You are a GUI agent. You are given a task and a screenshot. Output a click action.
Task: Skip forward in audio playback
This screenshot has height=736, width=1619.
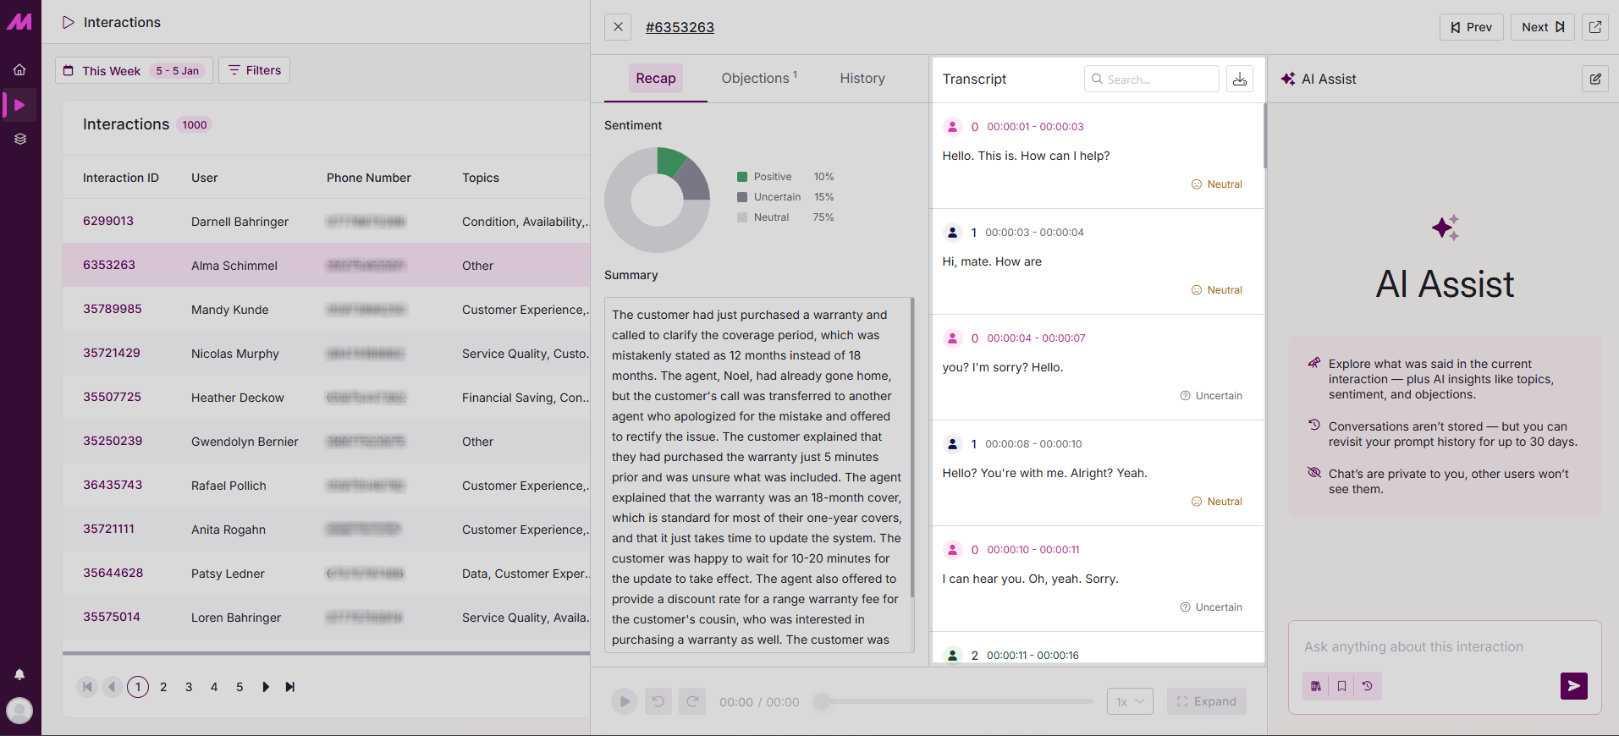click(x=692, y=702)
